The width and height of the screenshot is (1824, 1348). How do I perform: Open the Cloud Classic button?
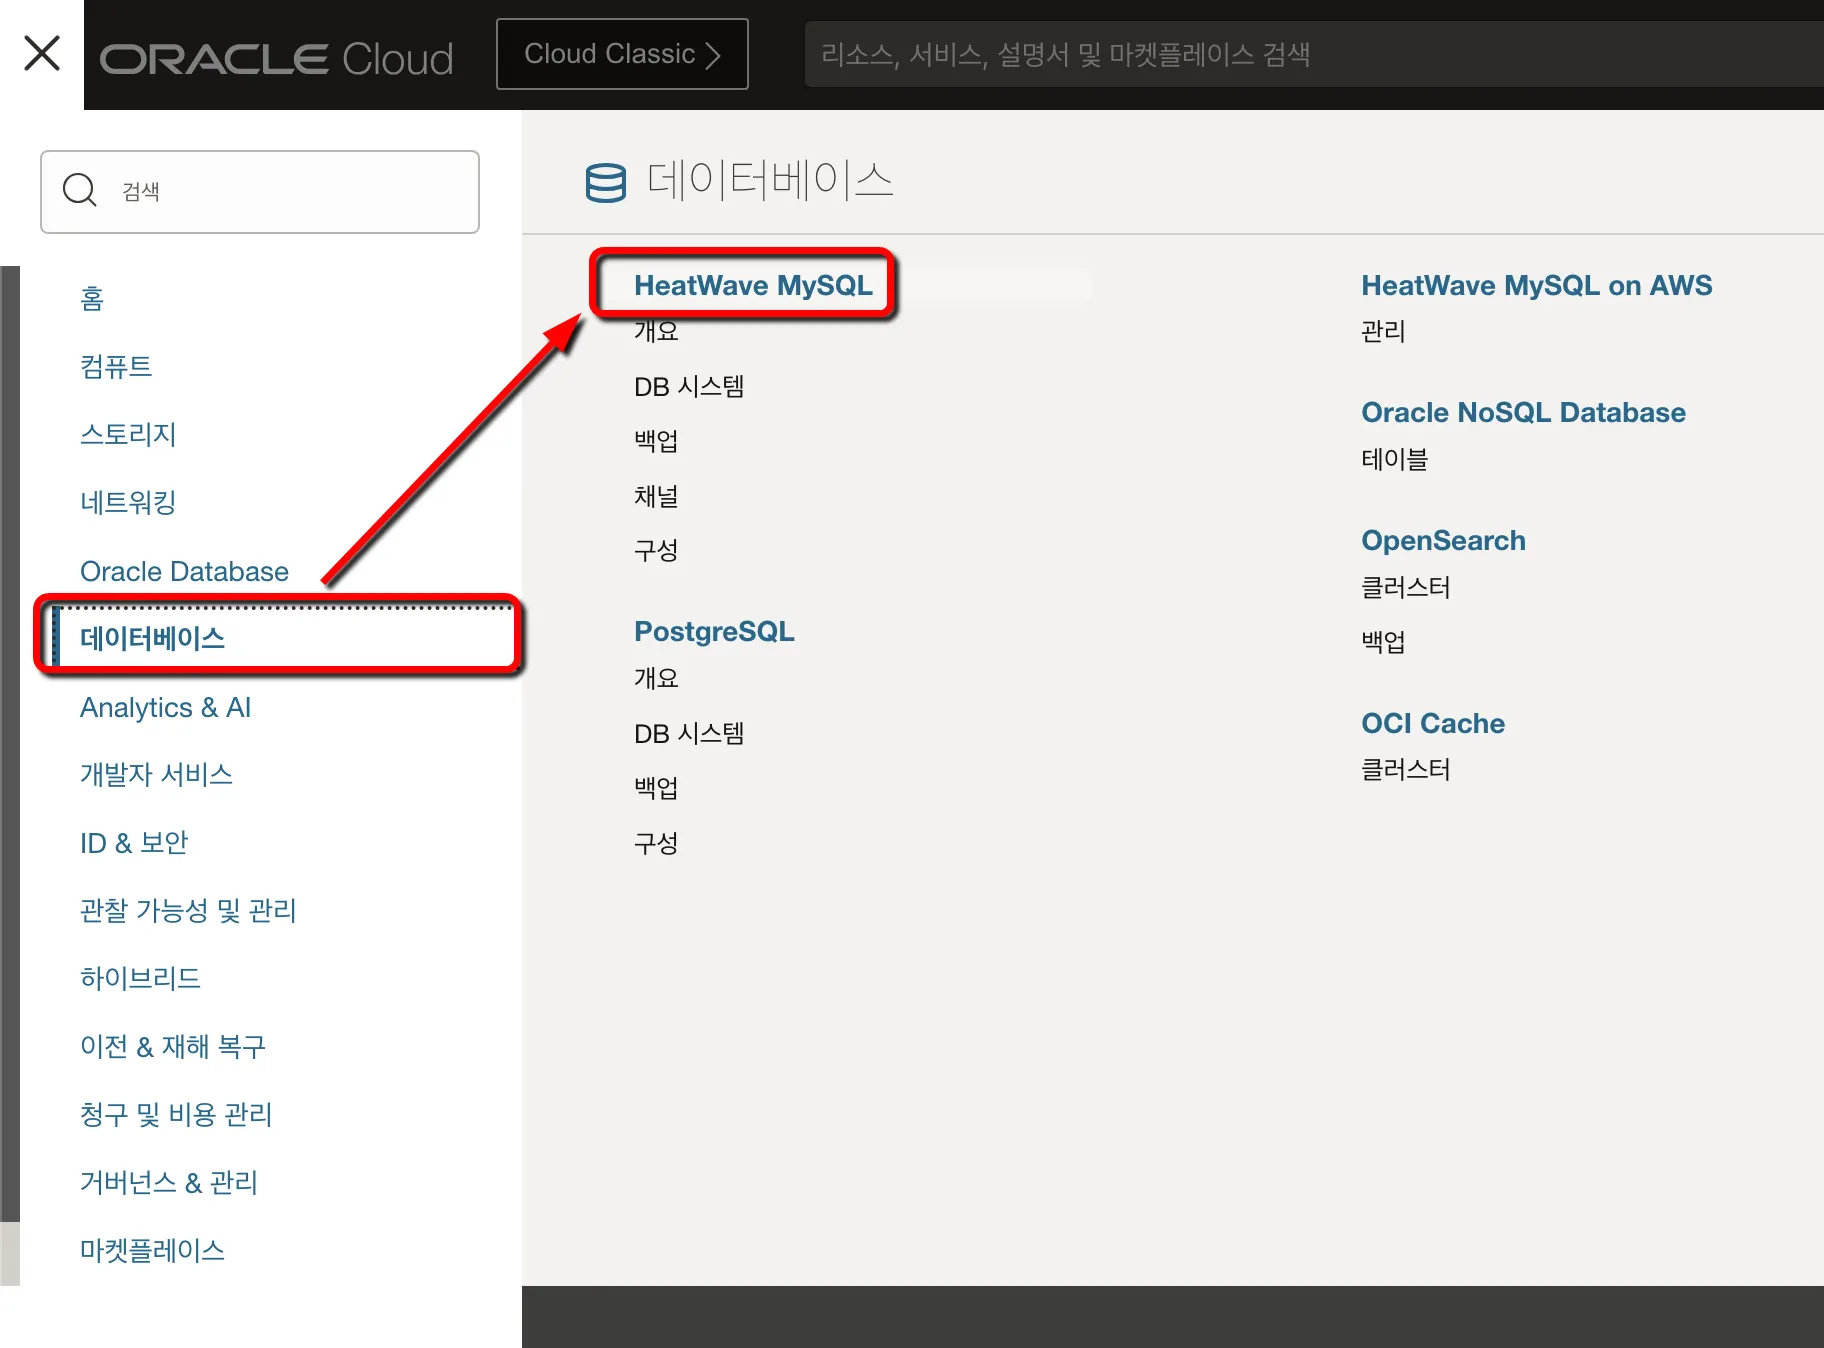(x=622, y=54)
